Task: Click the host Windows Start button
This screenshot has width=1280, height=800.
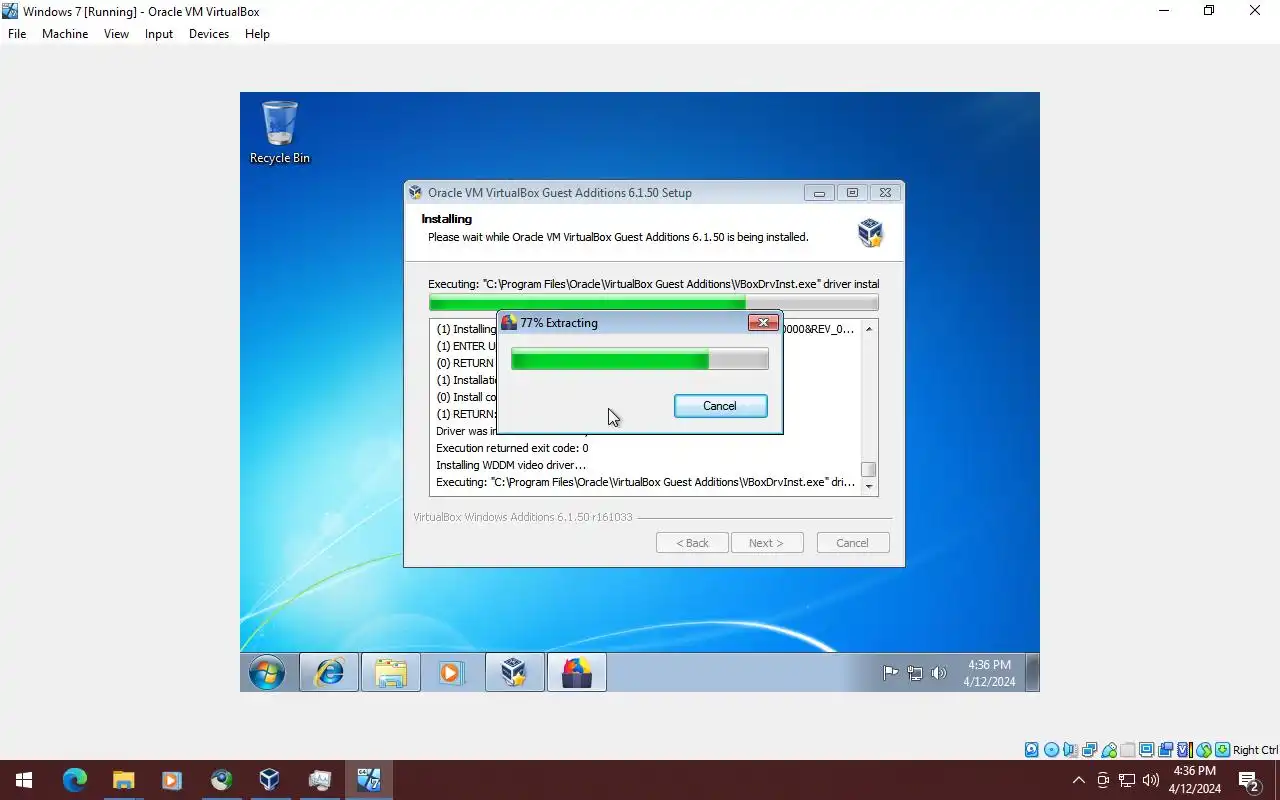Action: point(24,780)
